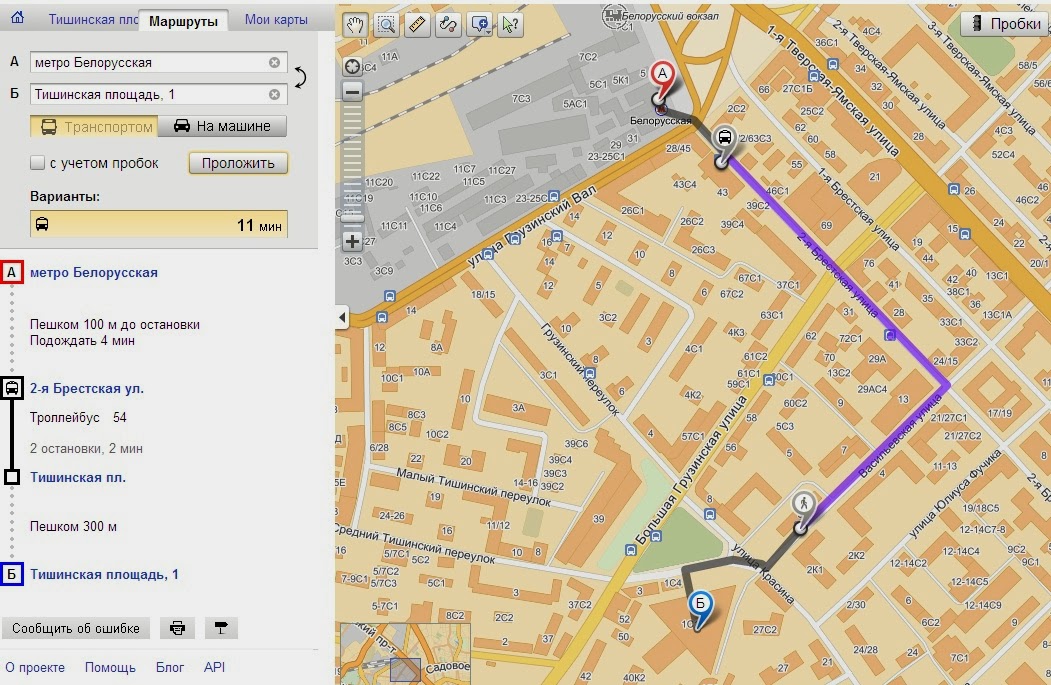Open the О проекте footer link
Viewport: 1051px width, 685px height.
[35, 668]
